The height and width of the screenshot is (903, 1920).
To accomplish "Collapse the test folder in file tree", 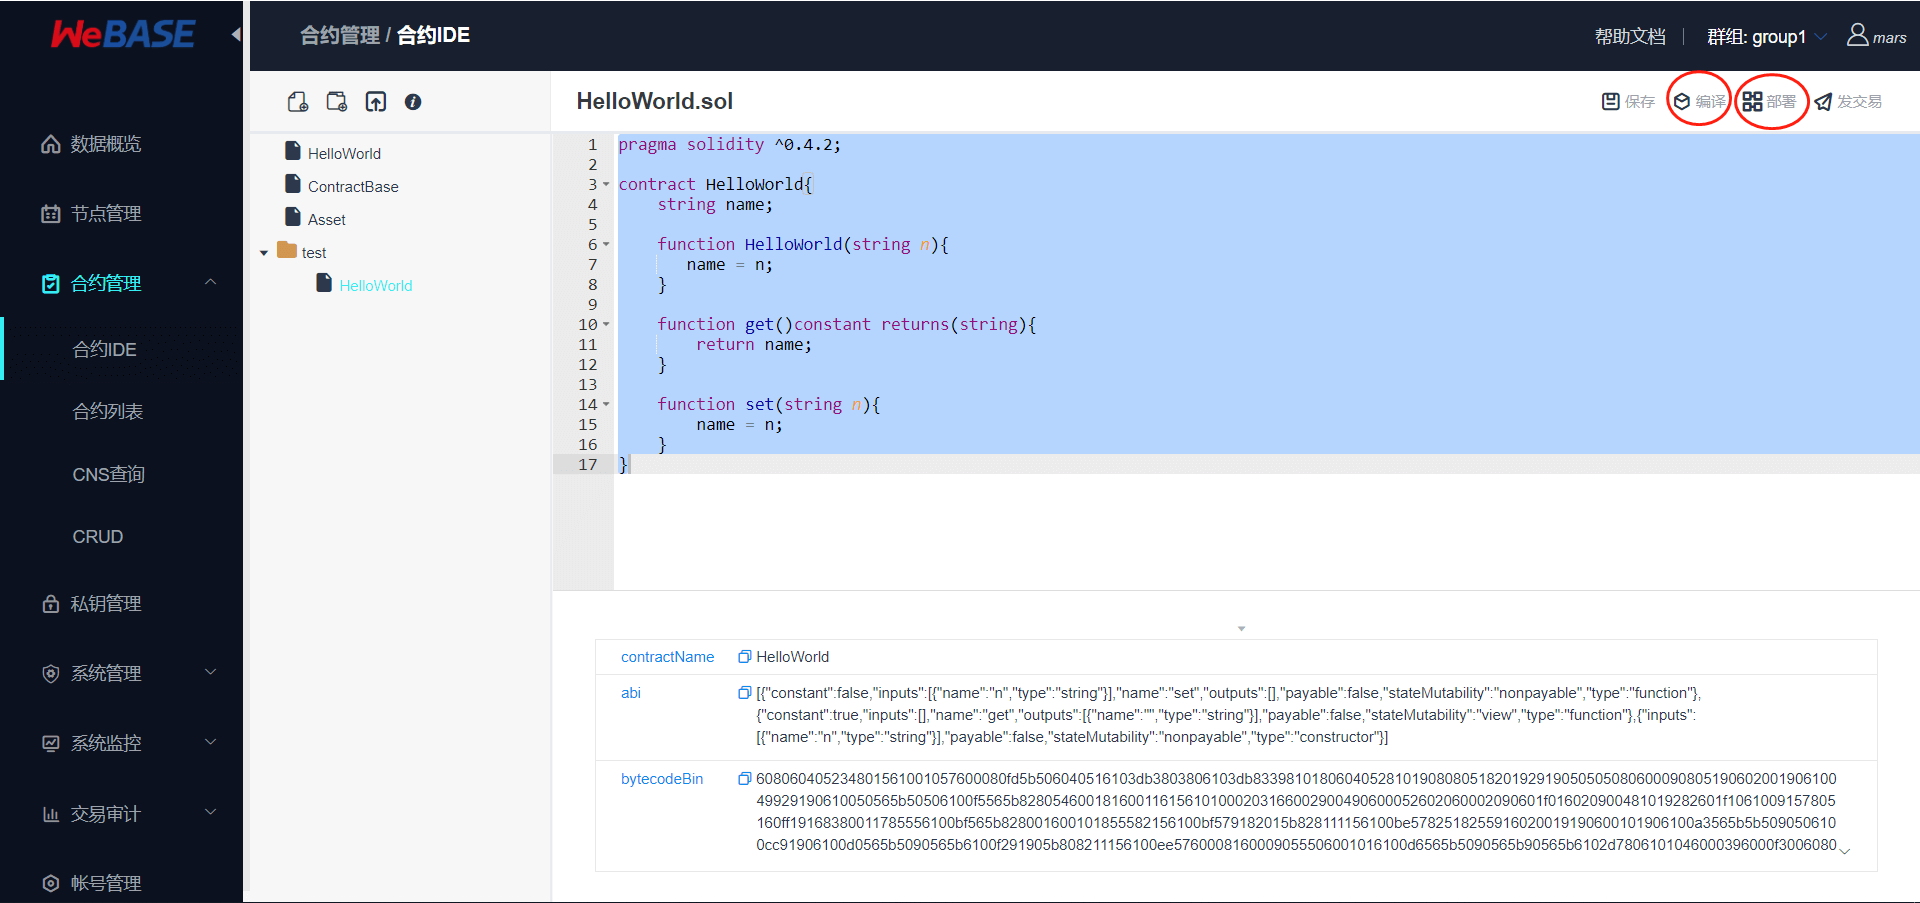I will pyautogui.click(x=264, y=252).
